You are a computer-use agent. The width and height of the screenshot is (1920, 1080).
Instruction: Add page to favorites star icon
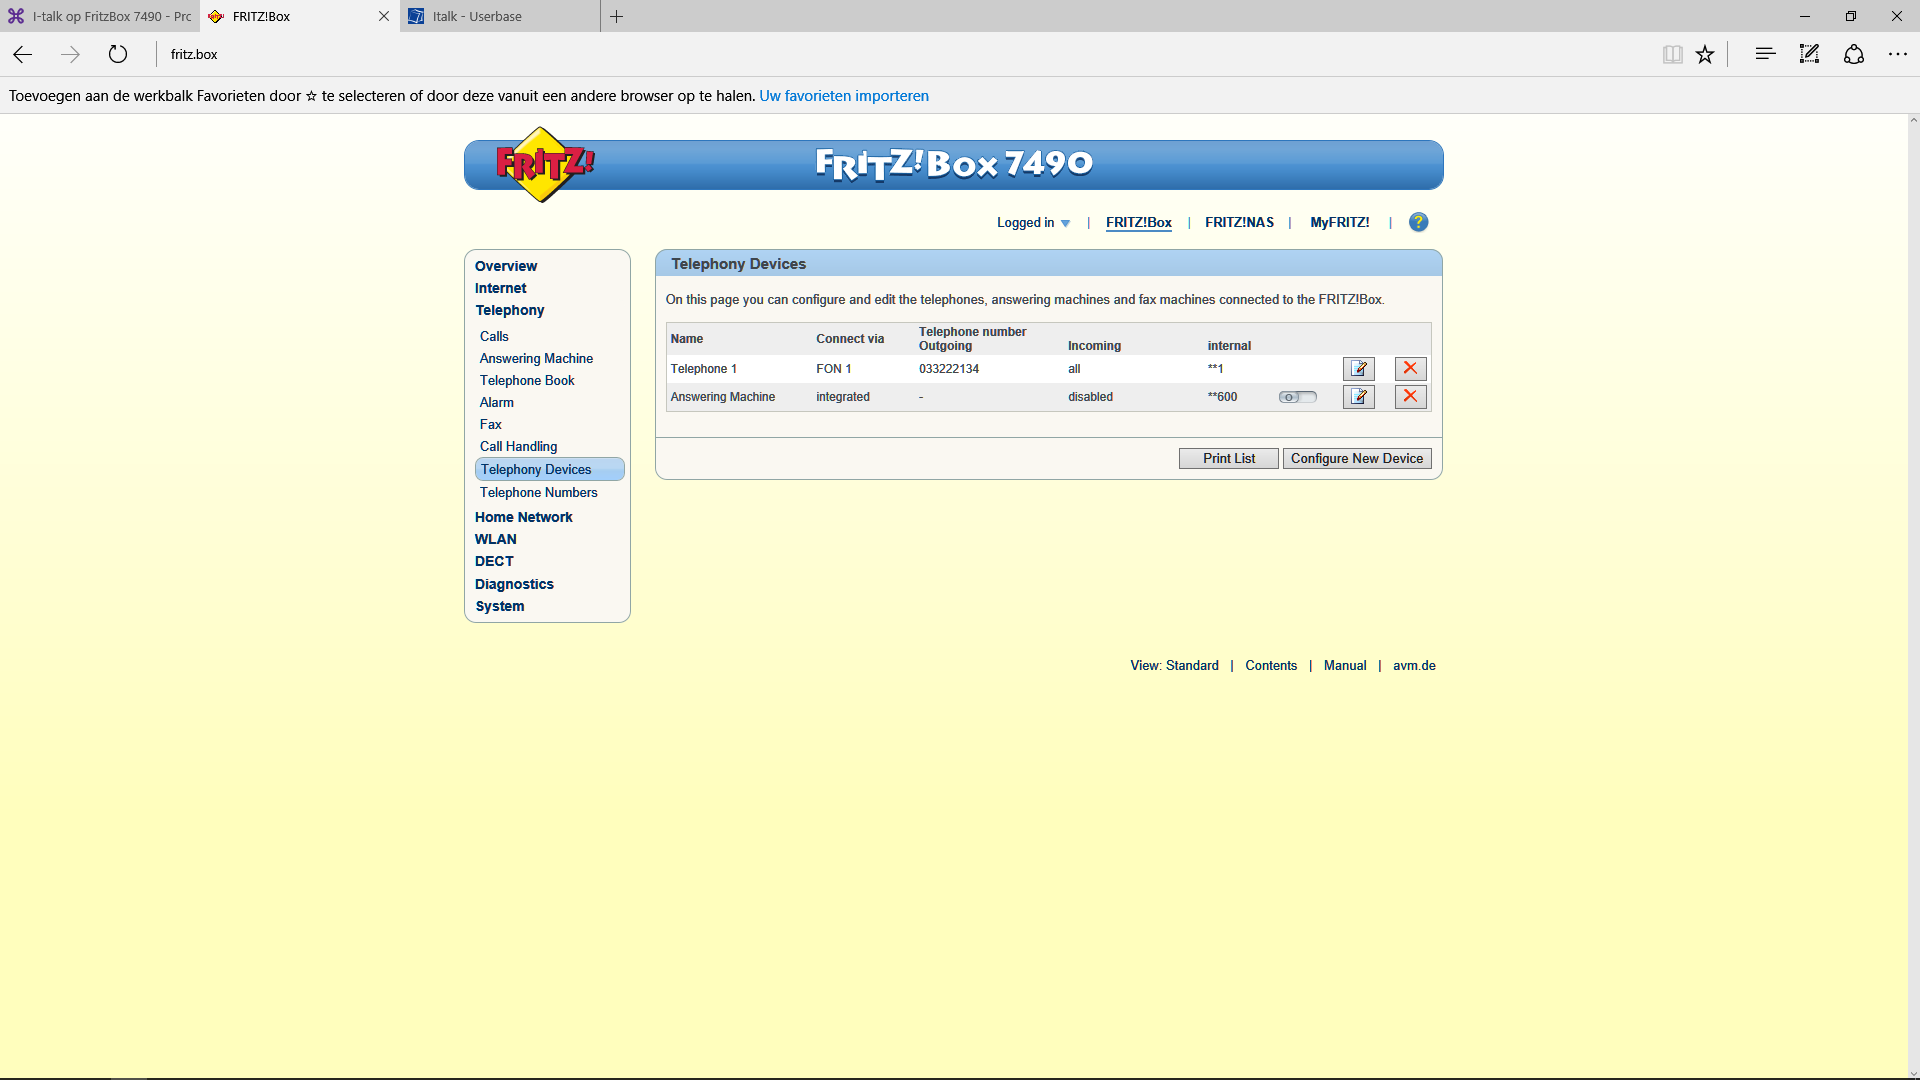1705,54
